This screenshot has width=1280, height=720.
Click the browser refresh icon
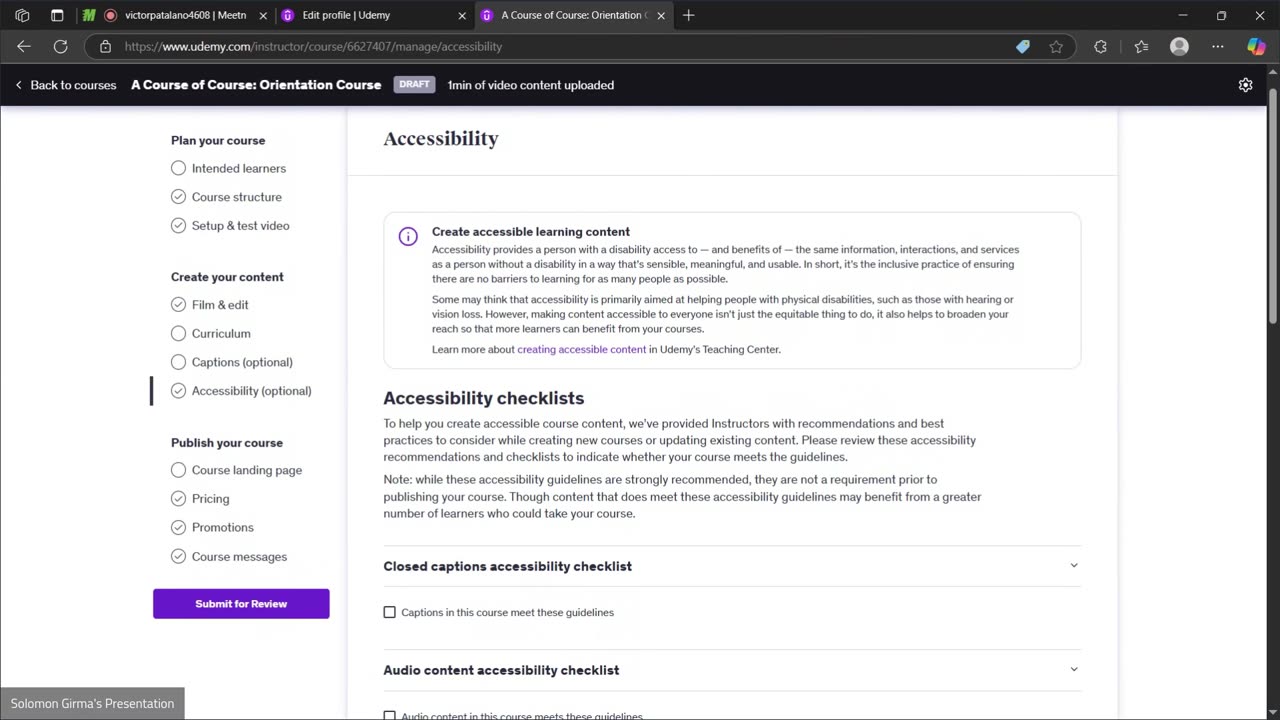point(60,46)
